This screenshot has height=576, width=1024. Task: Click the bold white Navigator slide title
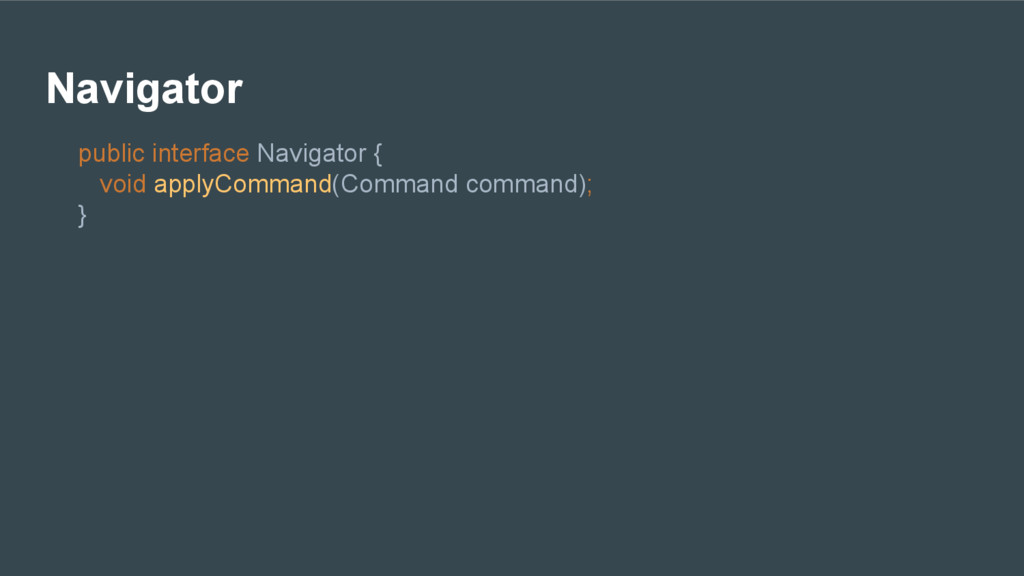click(x=144, y=89)
